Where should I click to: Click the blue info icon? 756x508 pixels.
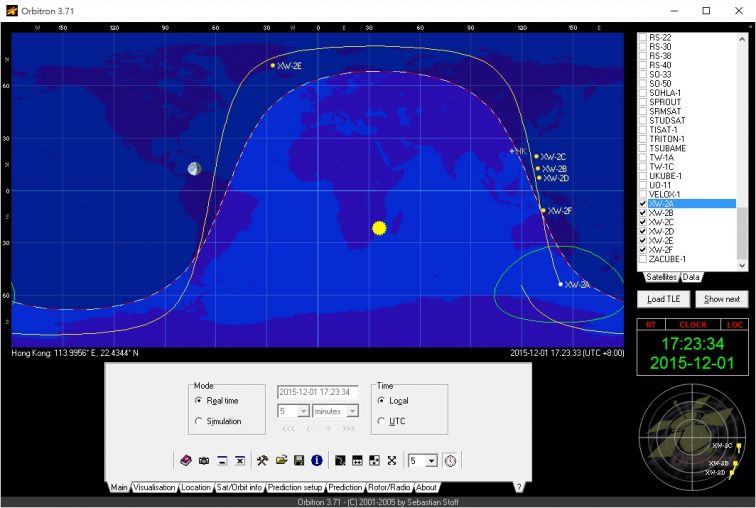click(x=317, y=460)
